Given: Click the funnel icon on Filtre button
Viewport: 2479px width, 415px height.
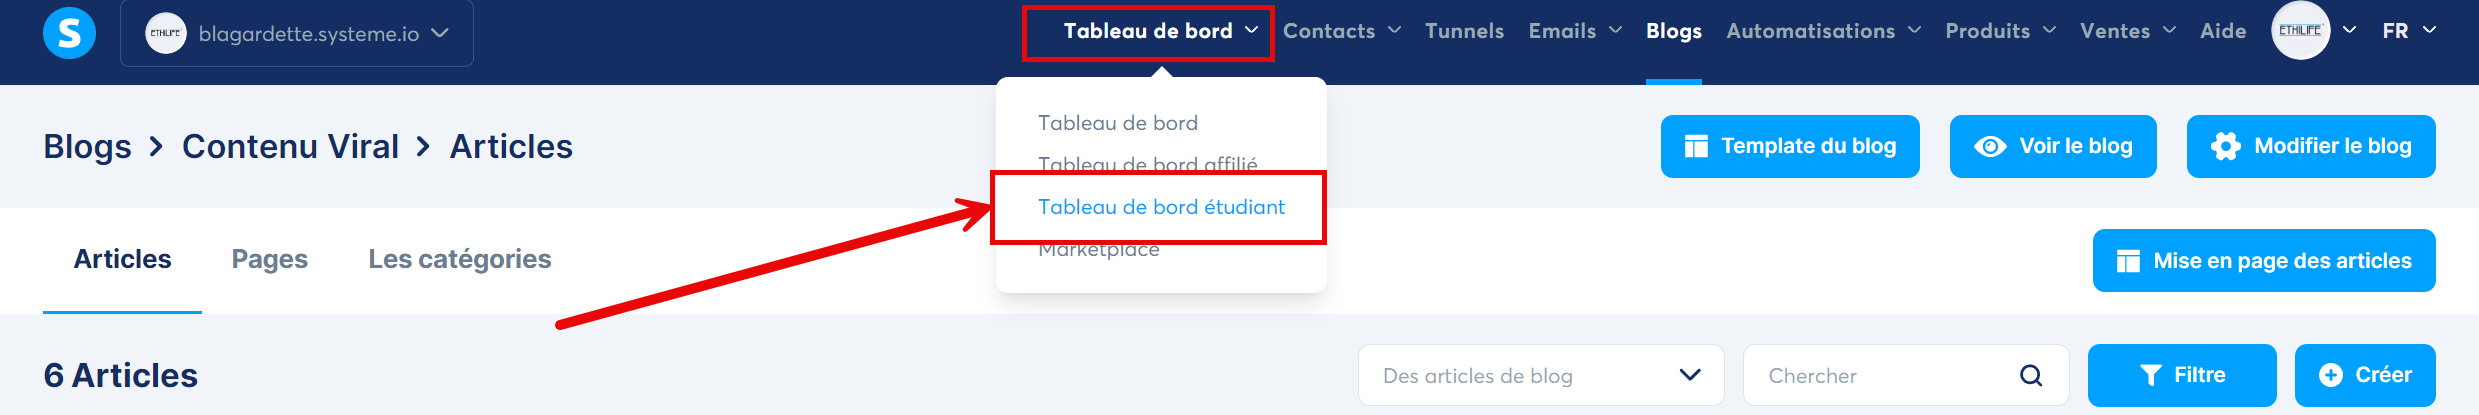Looking at the screenshot, I should 2150,375.
